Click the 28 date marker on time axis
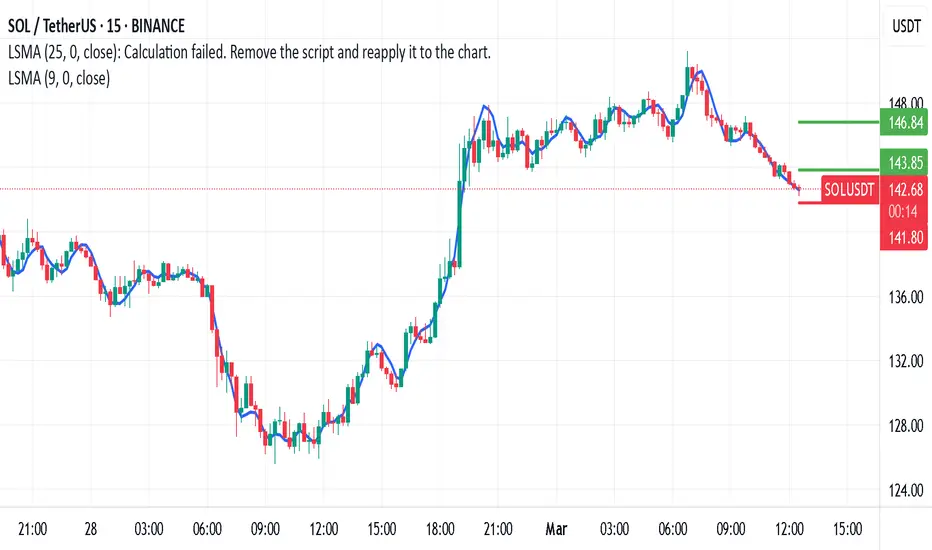932x550 pixels. (90, 529)
